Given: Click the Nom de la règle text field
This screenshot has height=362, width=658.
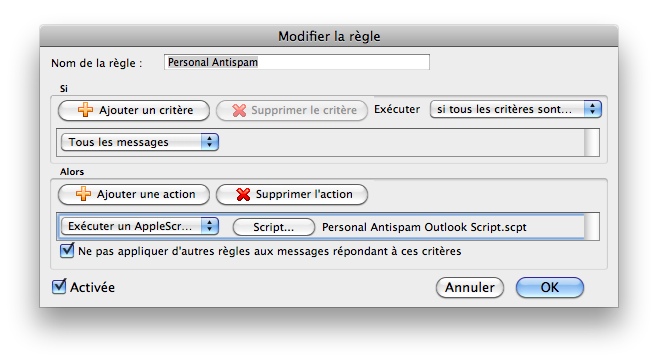Looking at the screenshot, I should [x=297, y=62].
